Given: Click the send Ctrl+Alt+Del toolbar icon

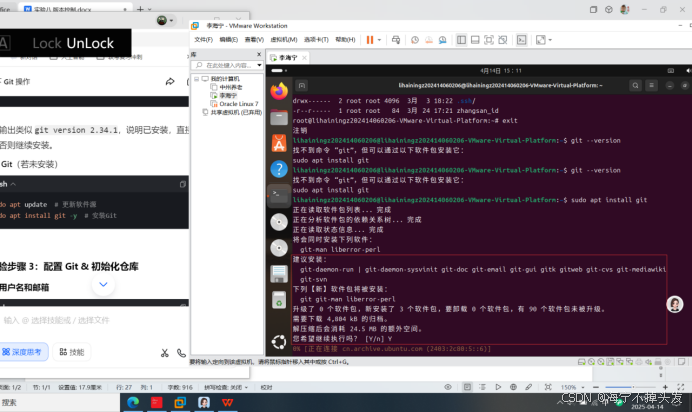Looking at the screenshot, I should (x=396, y=40).
